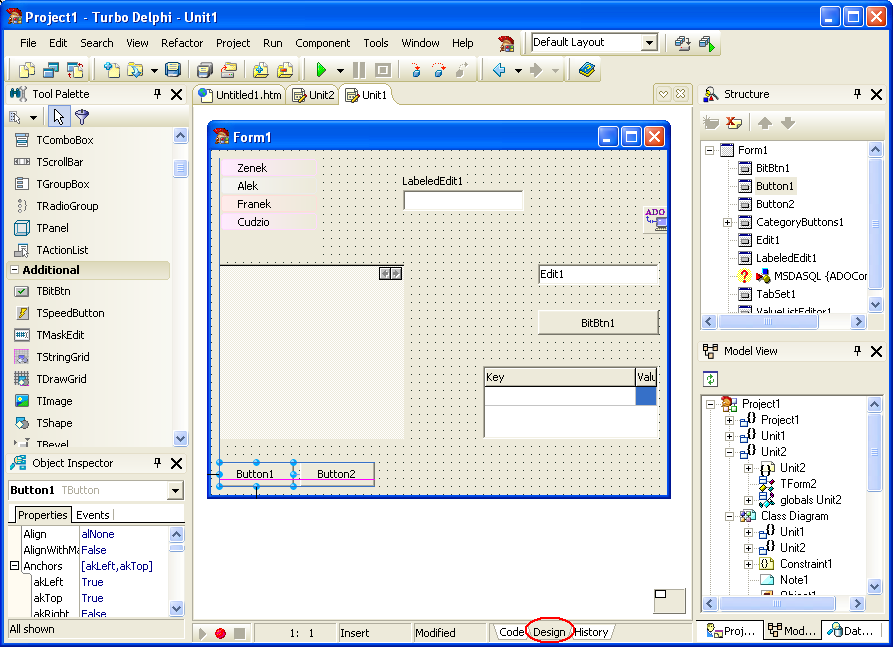Click the green Run toolbar icon
This screenshot has width=893, height=647.
point(321,70)
